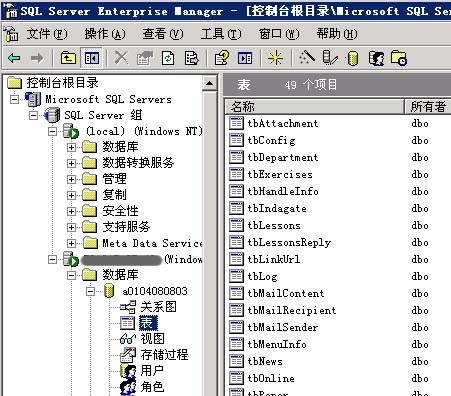Select the tbLinkUrl table row
The height and width of the screenshot is (396, 451).
click(273, 259)
